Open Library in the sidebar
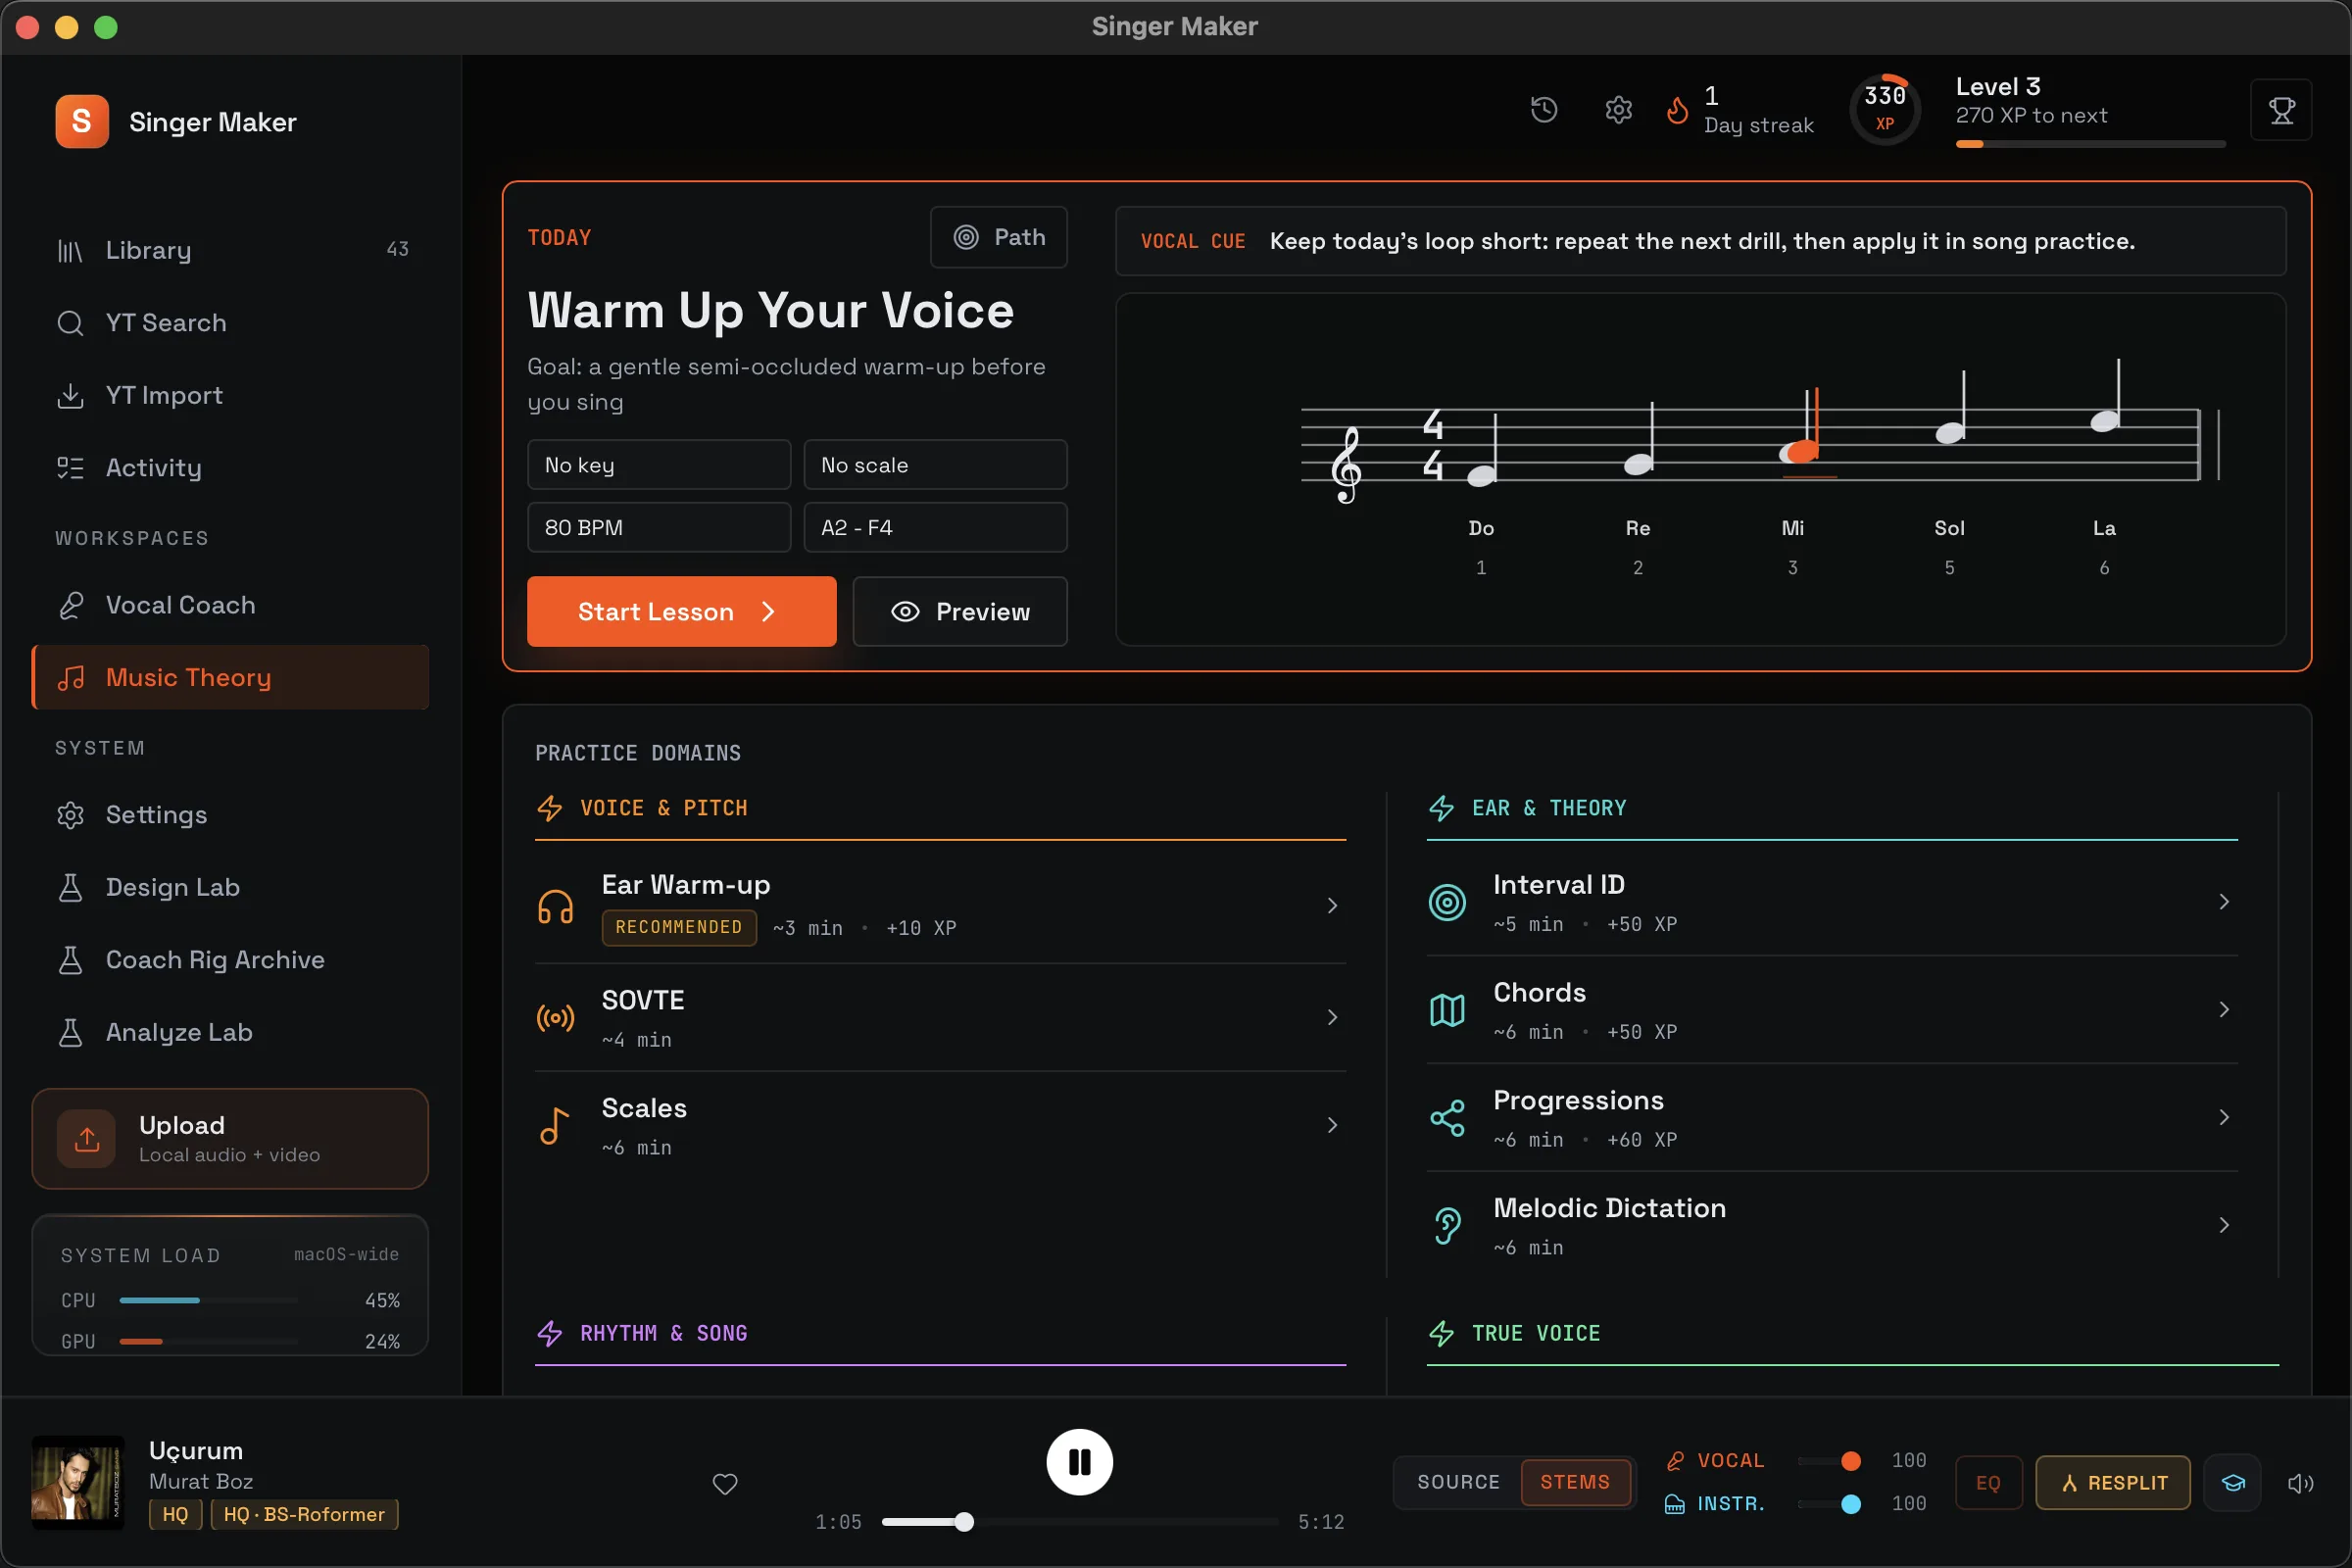The image size is (2352, 1568). (230, 250)
